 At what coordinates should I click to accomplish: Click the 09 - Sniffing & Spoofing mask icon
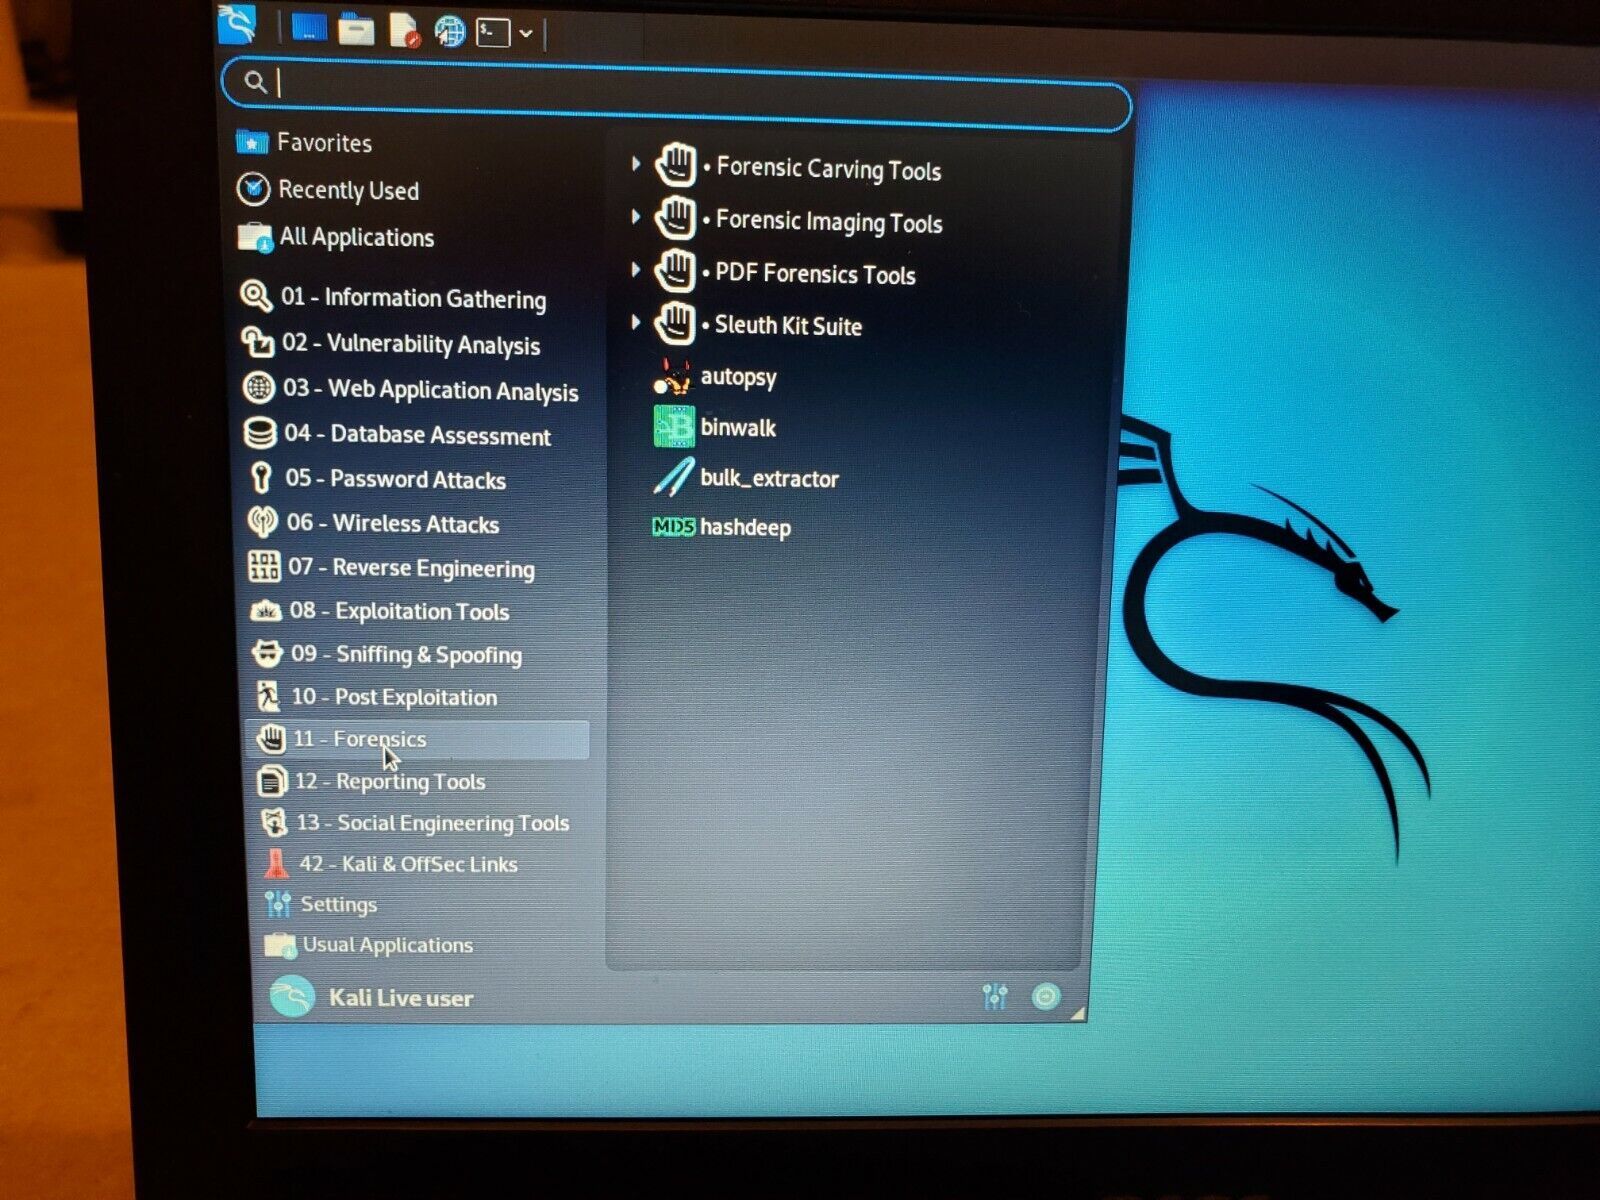click(x=266, y=653)
